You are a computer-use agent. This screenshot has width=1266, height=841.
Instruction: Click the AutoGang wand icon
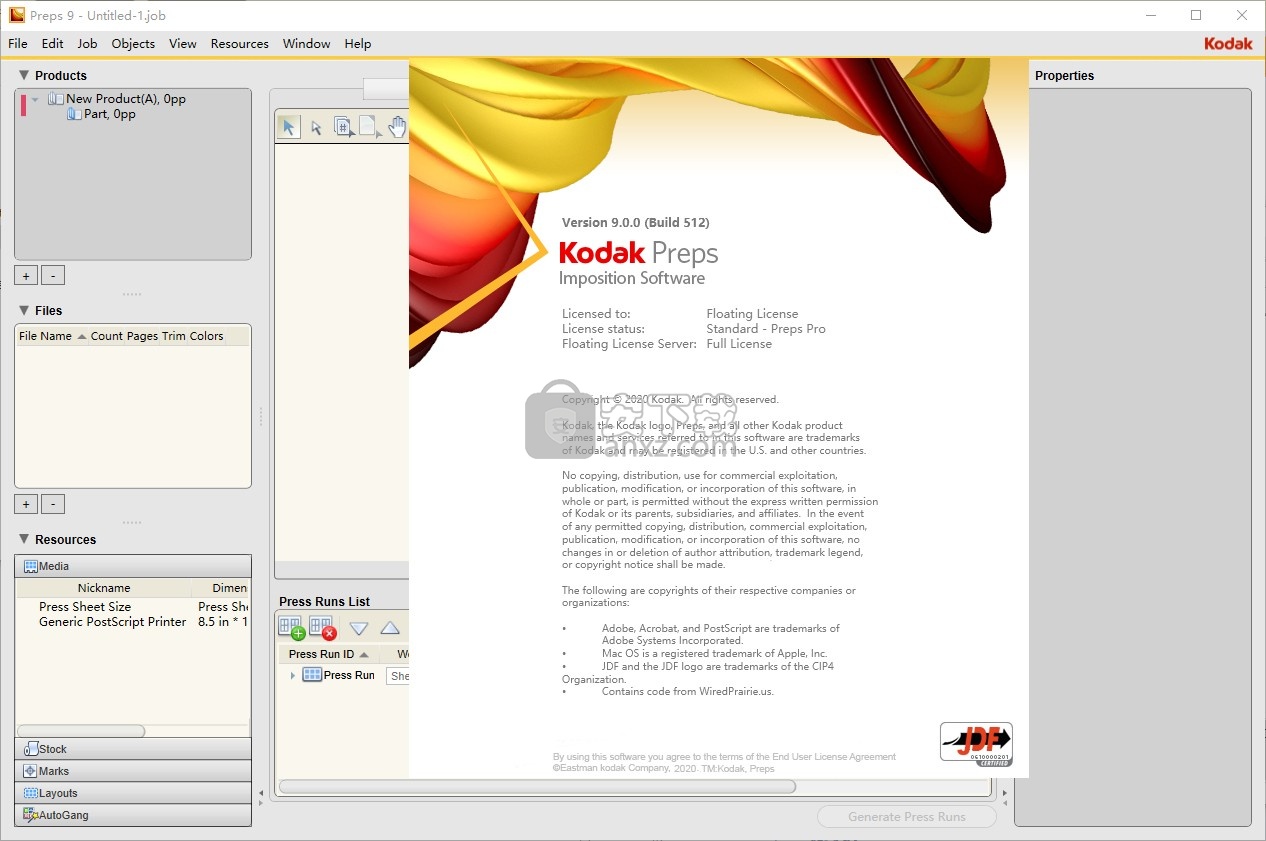pyautogui.click(x=31, y=815)
